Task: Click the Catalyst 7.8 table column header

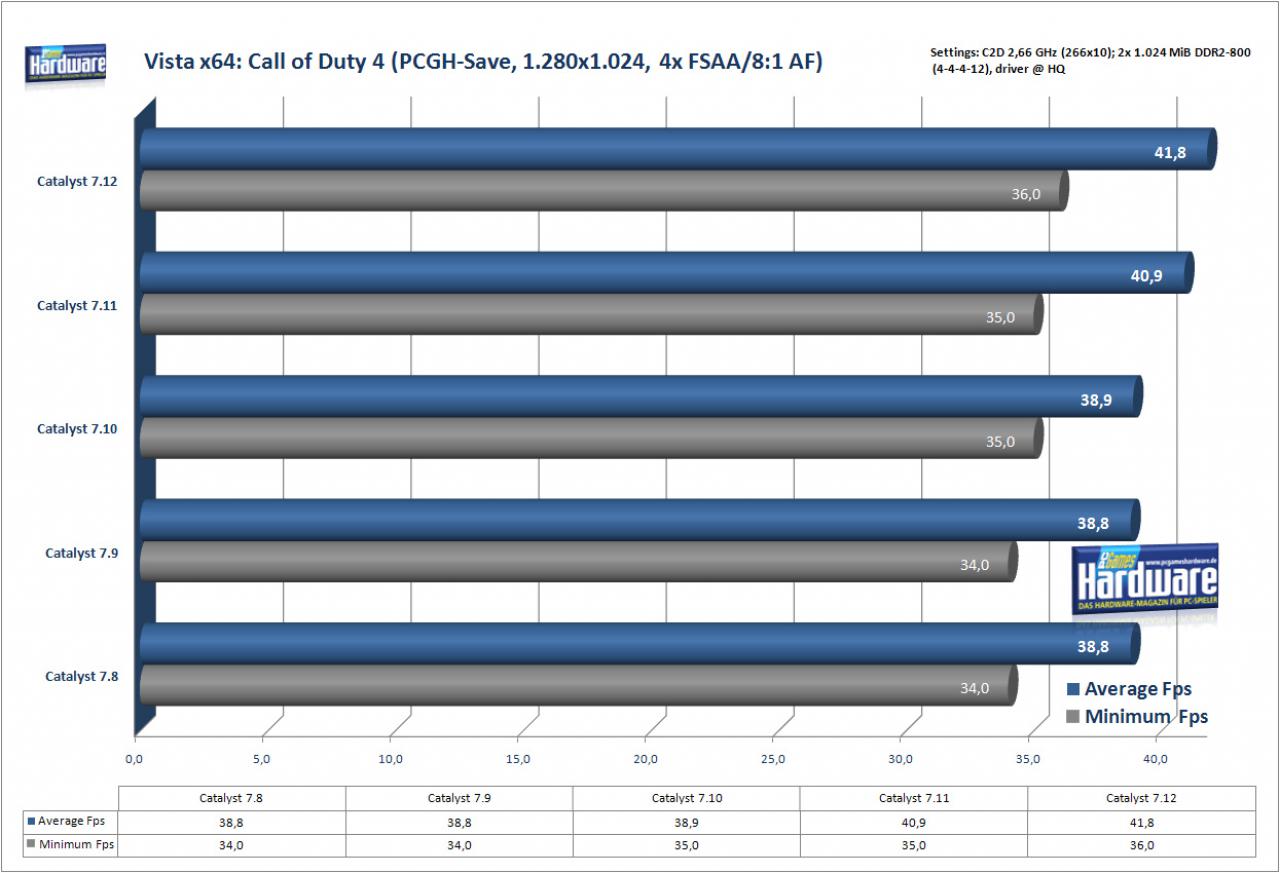Action: coord(232,798)
